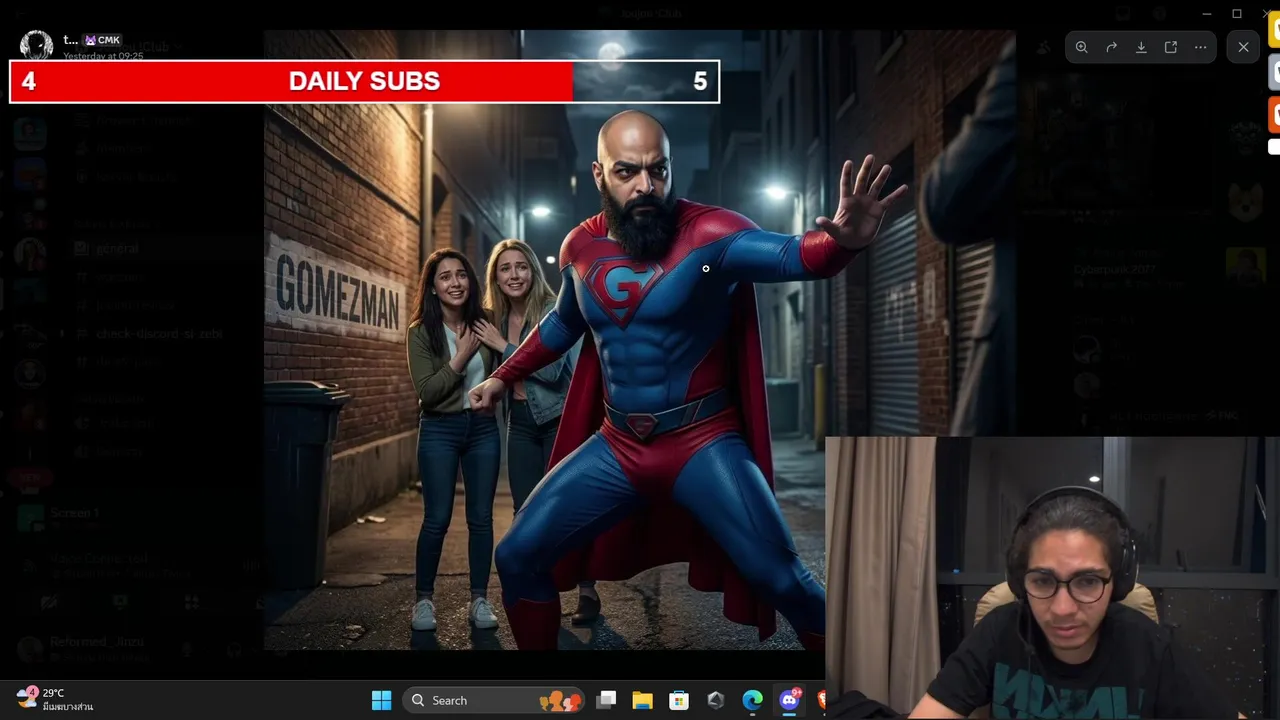
Task: Open the three-dot more options menu
Action: [1201, 47]
